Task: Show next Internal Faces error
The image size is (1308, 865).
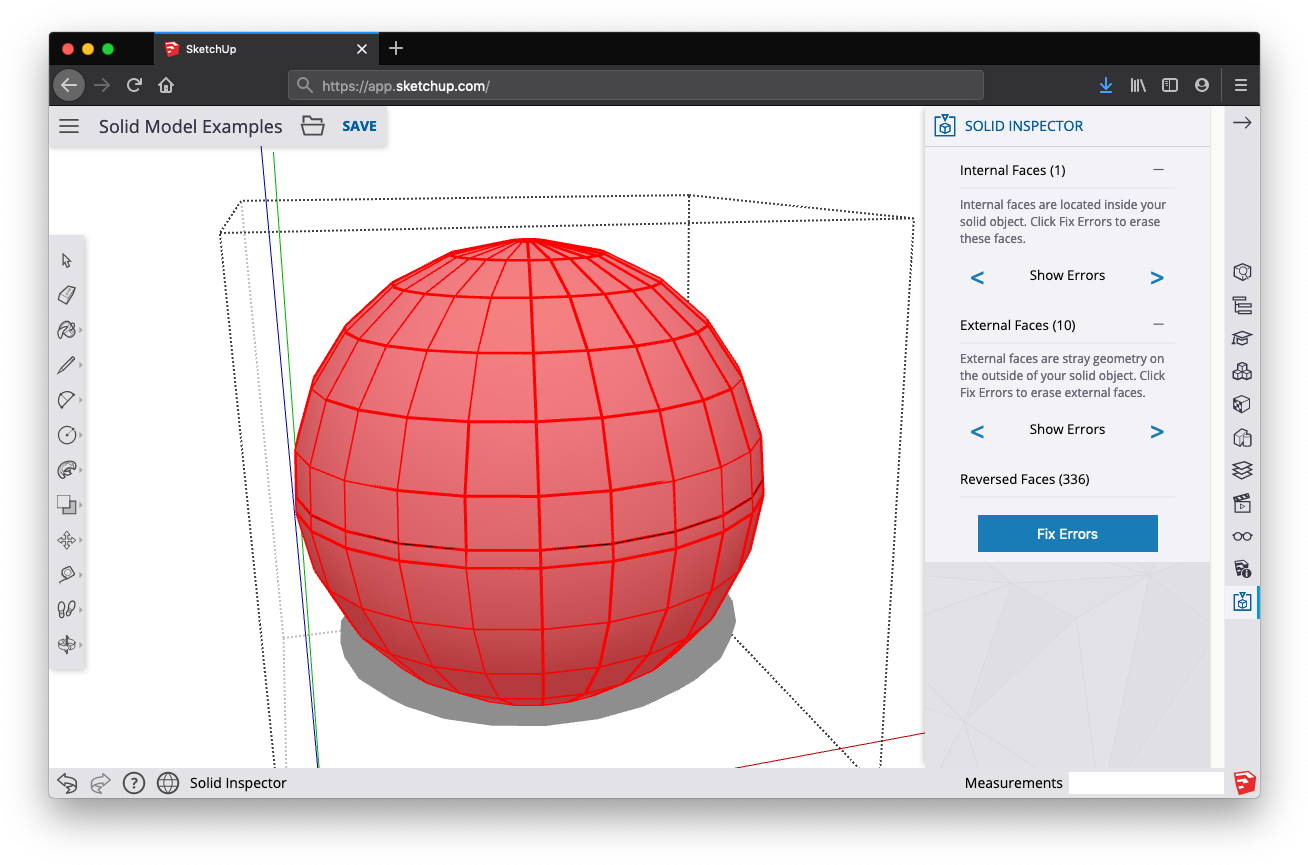Action: click(1157, 278)
